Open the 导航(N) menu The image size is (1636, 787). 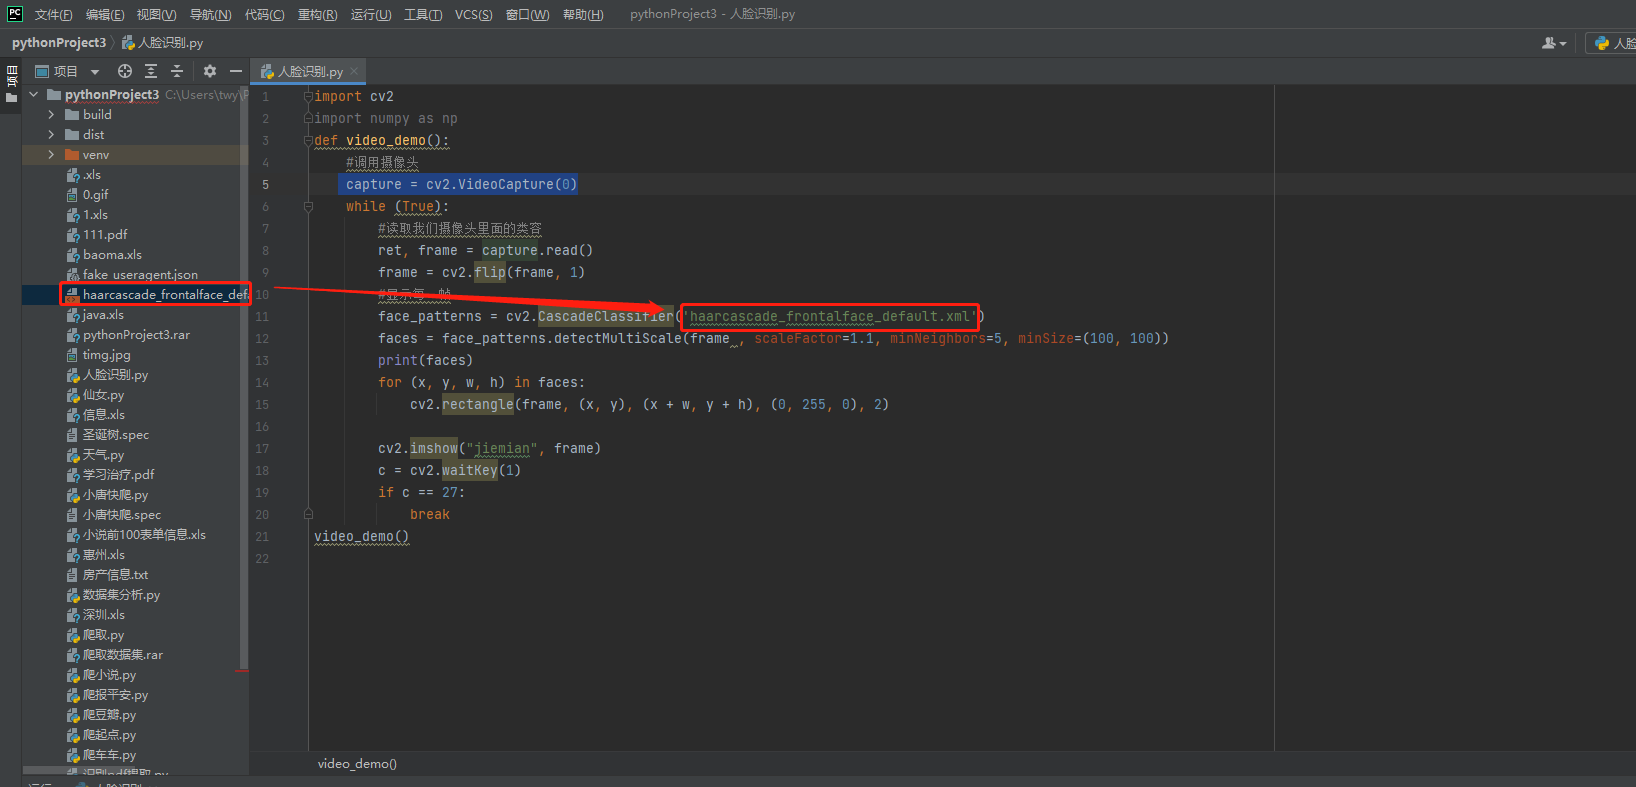[210, 14]
